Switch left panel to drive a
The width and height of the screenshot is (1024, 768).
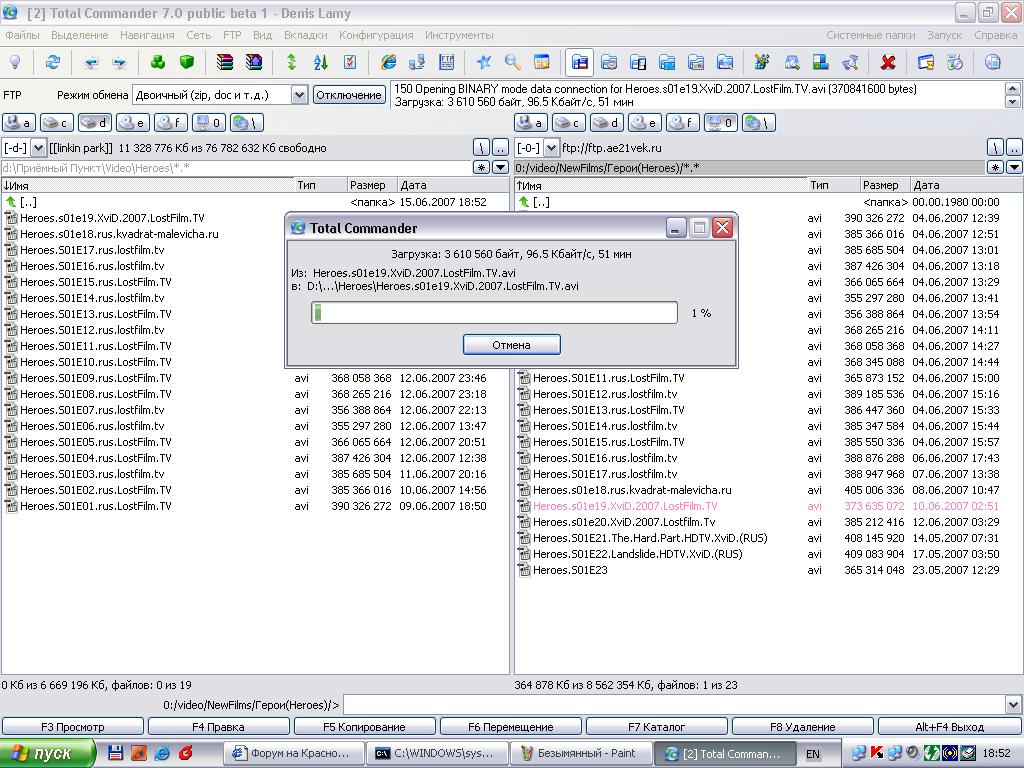coord(19,122)
